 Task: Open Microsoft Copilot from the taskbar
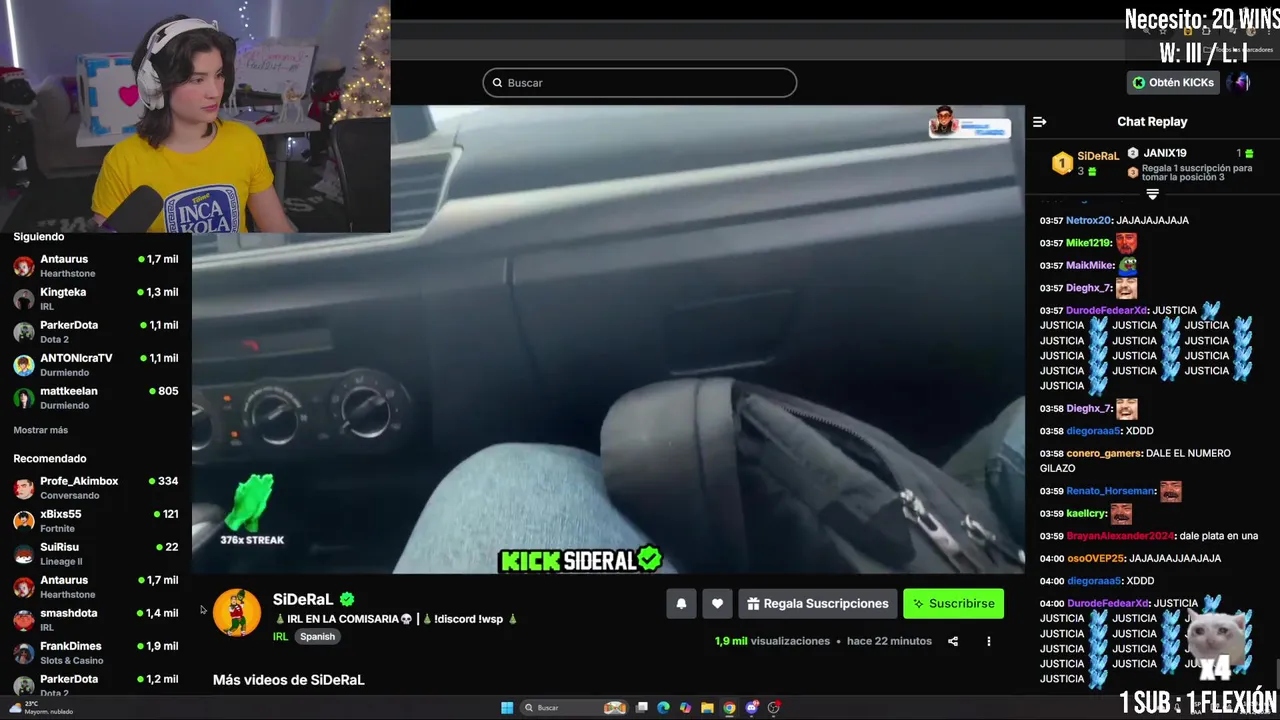pos(685,708)
